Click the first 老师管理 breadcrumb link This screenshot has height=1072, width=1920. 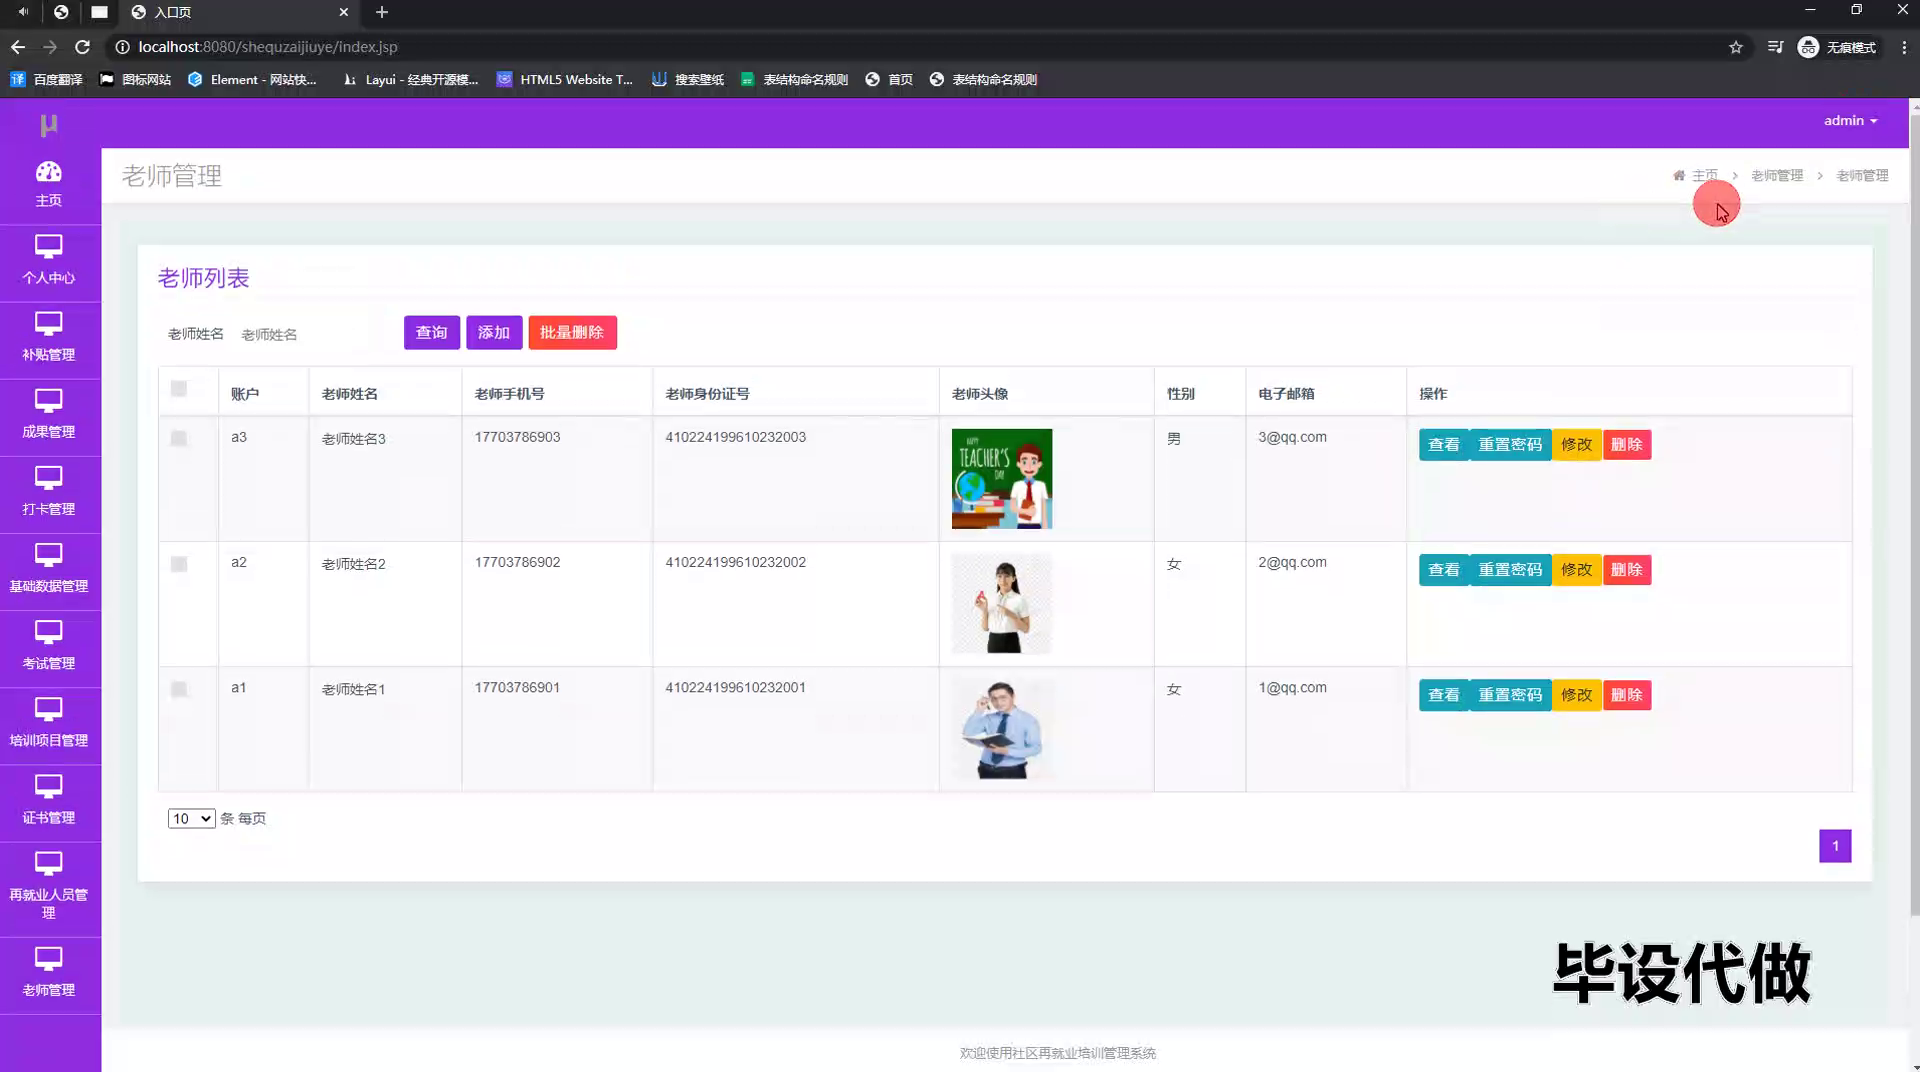pyautogui.click(x=1777, y=175)
